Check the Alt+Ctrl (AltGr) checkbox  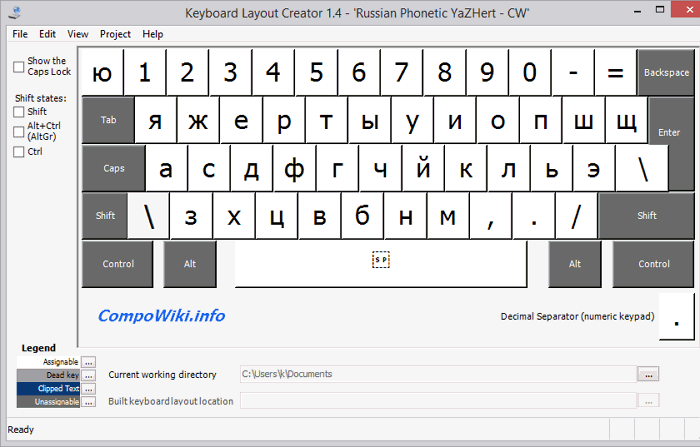pos(19,130)
